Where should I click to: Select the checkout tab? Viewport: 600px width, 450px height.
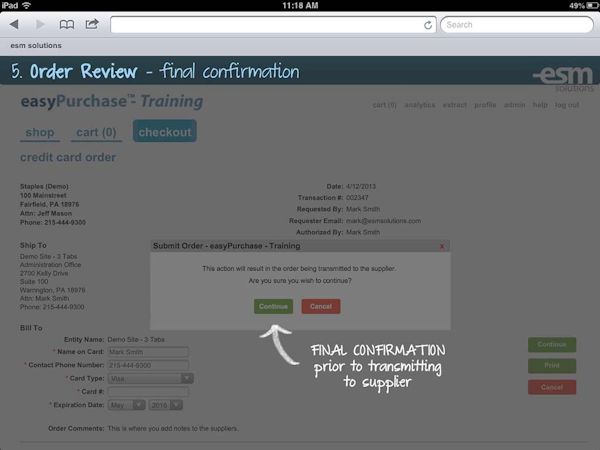point(165,131)
